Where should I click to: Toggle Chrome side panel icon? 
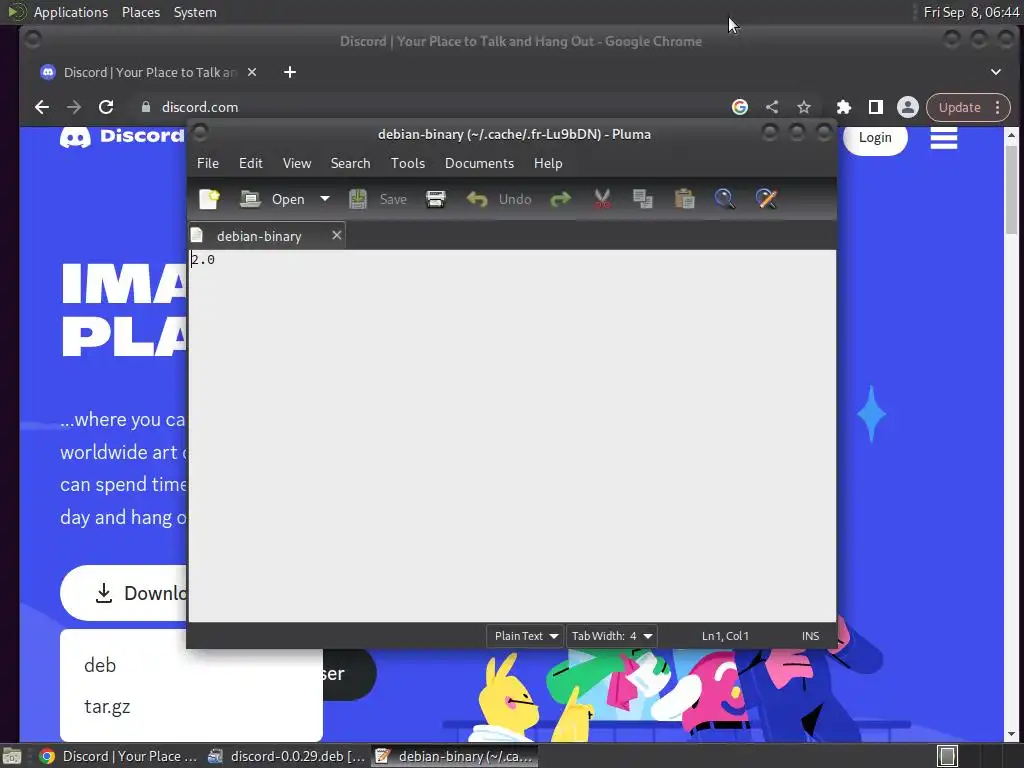876,107
